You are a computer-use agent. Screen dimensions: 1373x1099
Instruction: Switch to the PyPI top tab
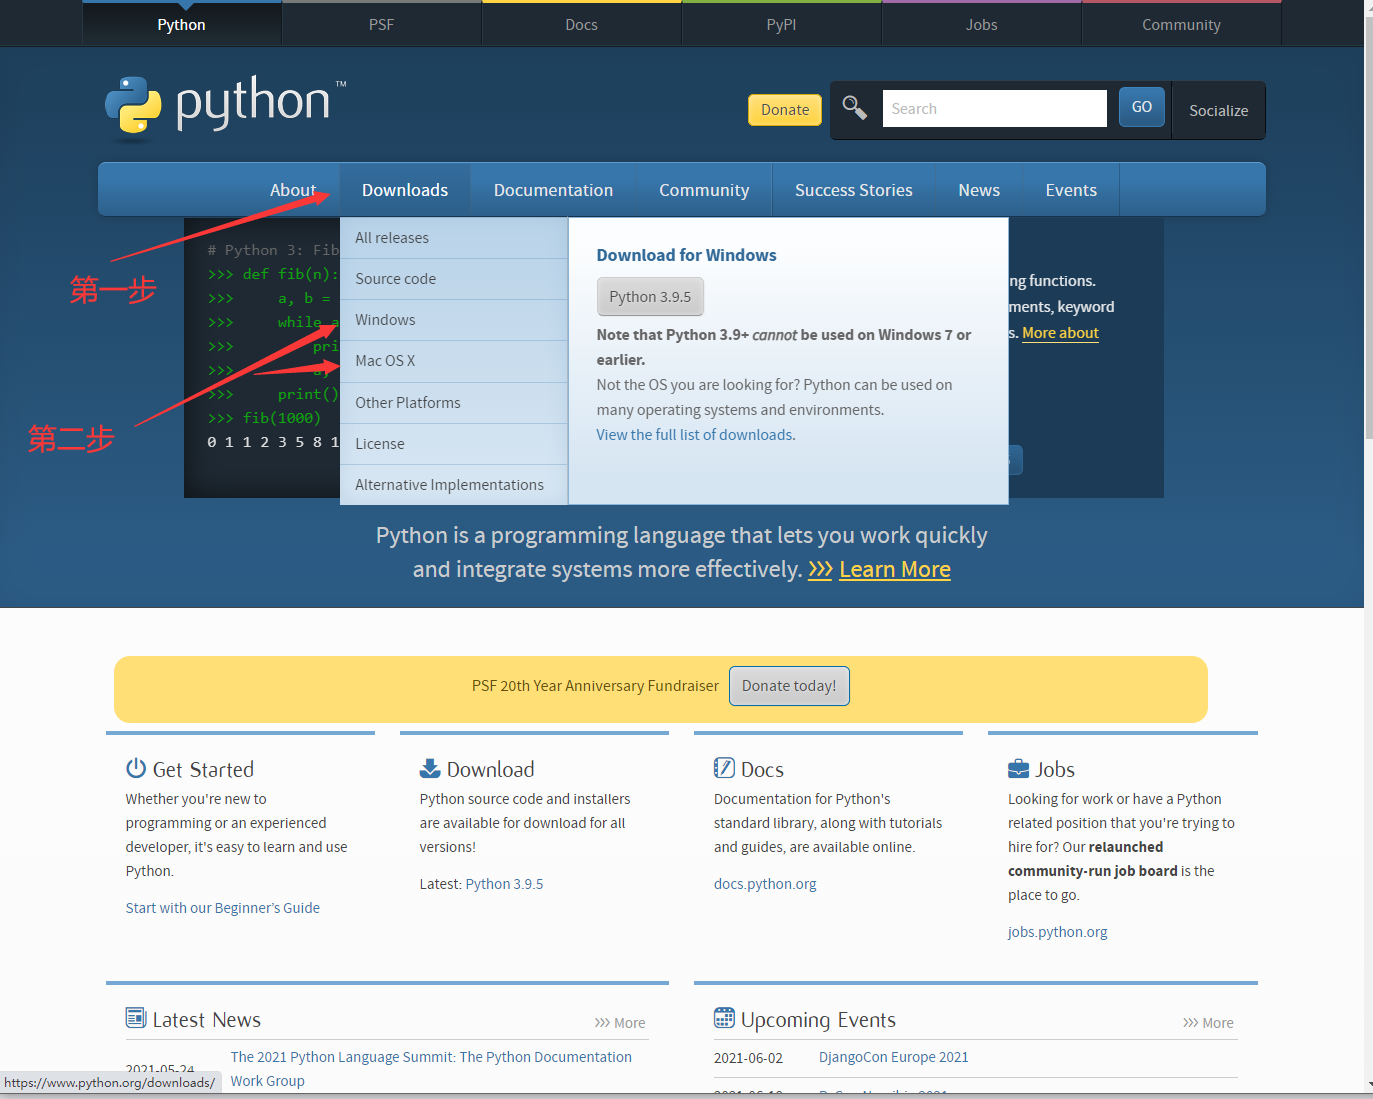coord(781,25)
